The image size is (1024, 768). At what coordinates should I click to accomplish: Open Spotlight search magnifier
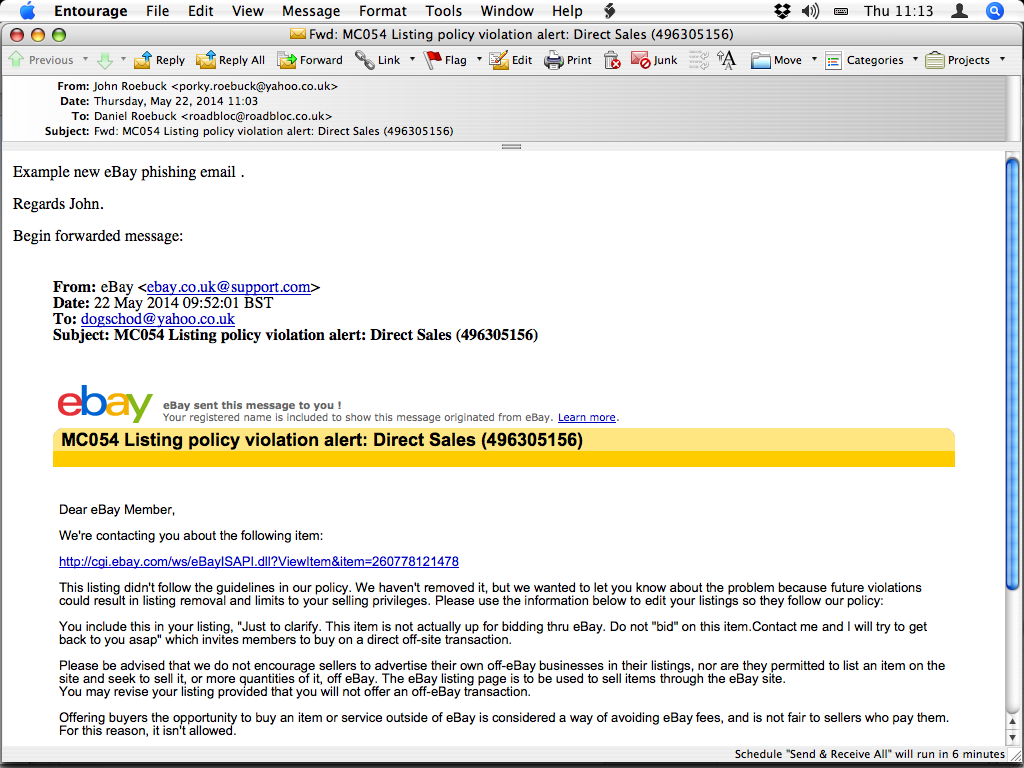click(995, 11)
